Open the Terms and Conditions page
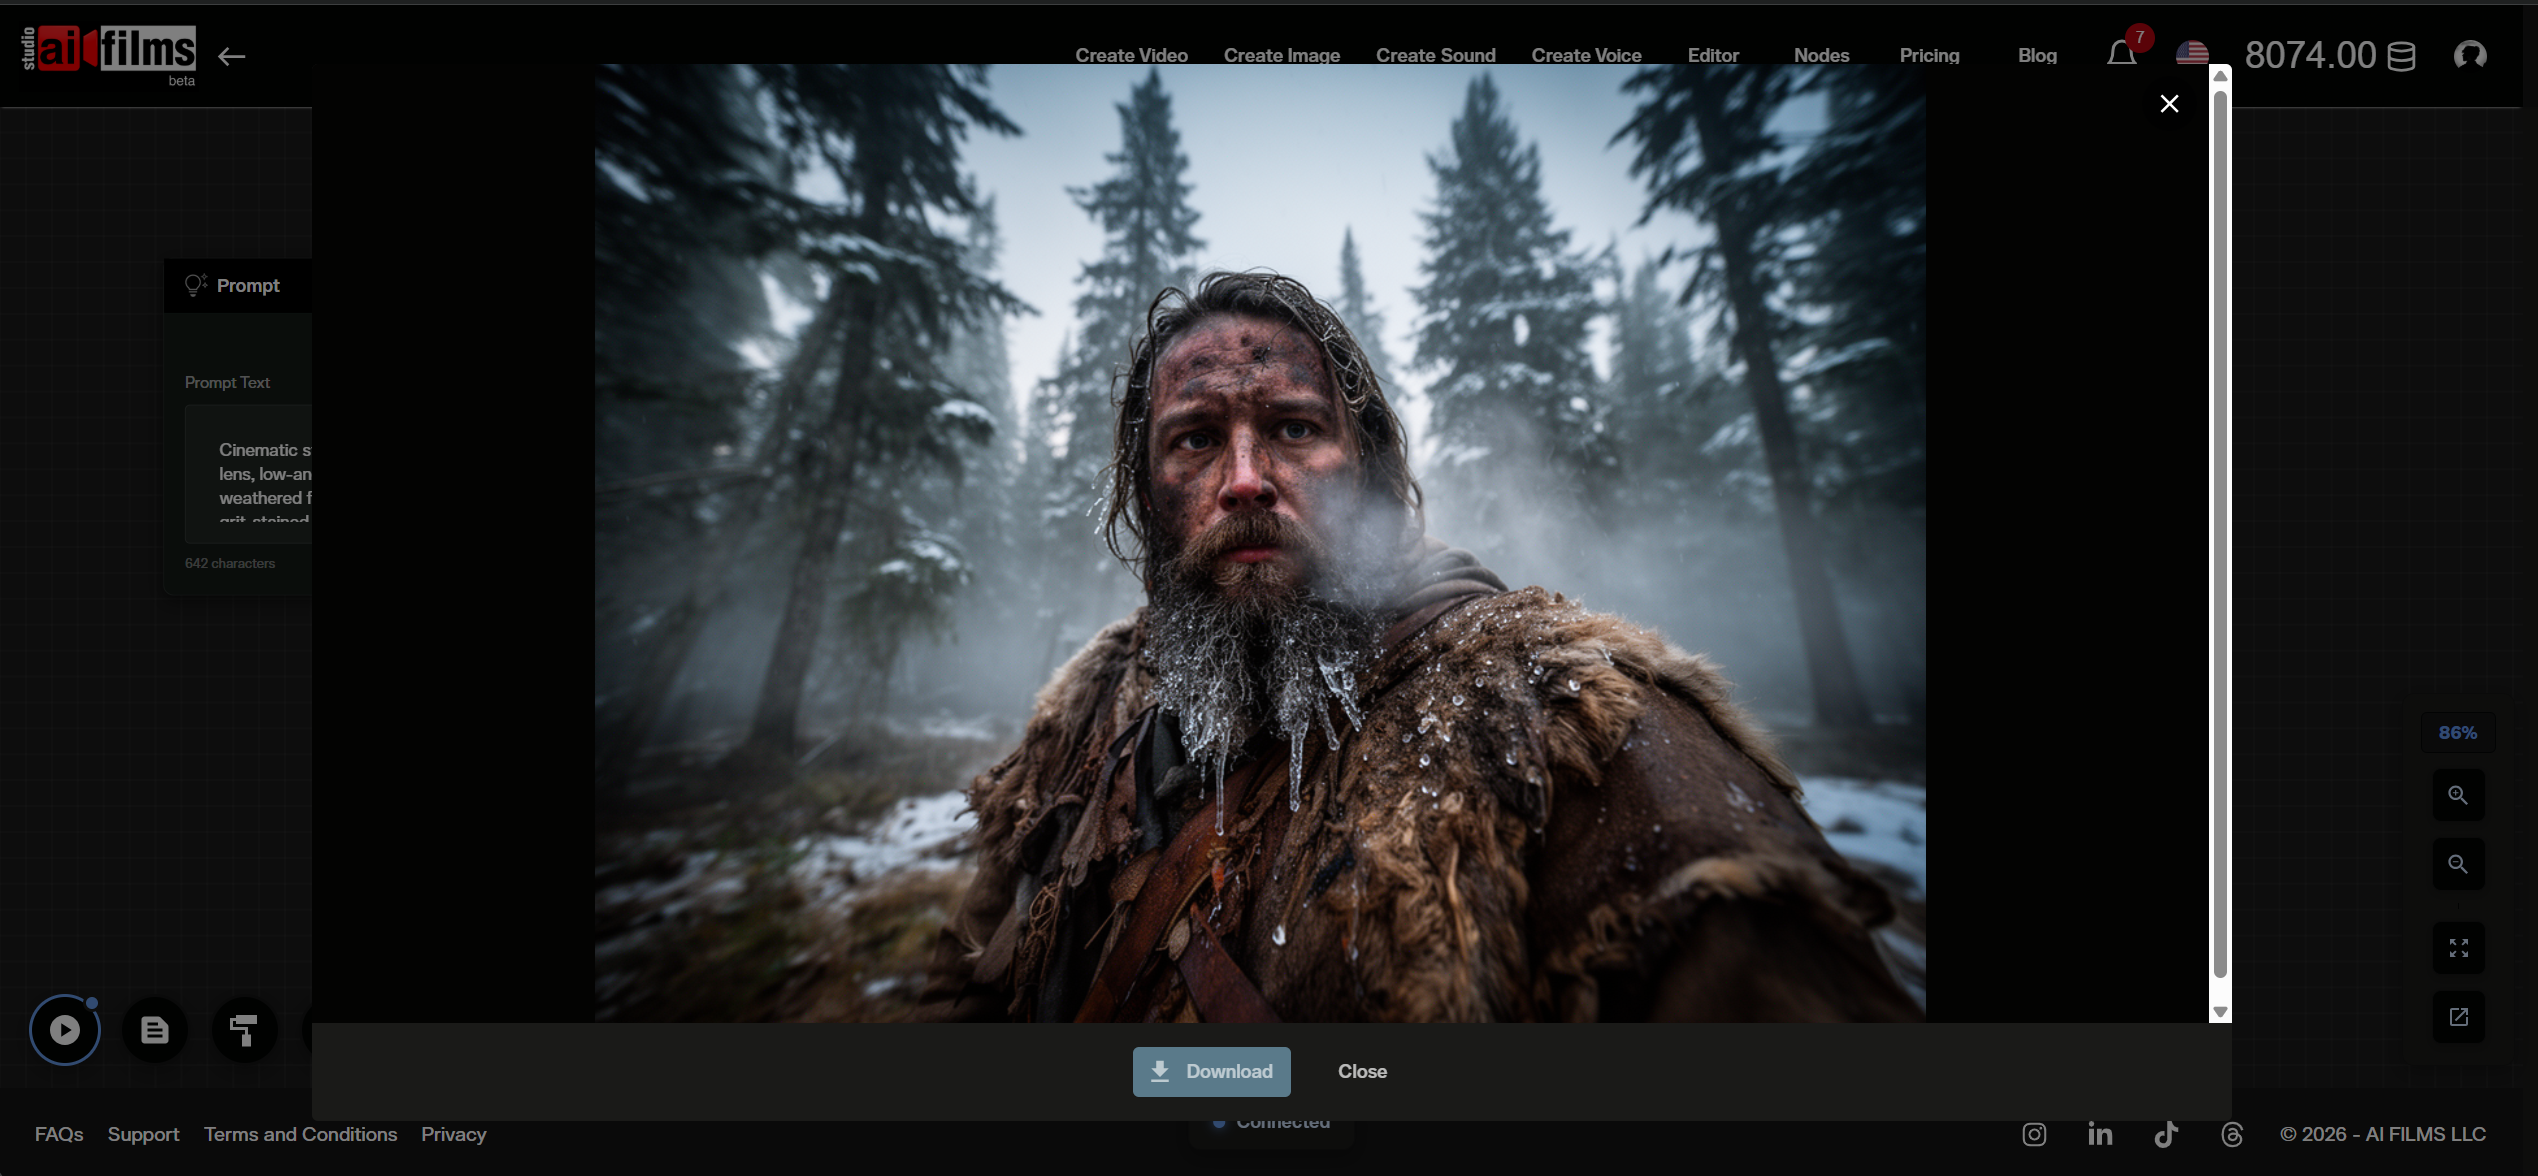 pos(300,1134)
